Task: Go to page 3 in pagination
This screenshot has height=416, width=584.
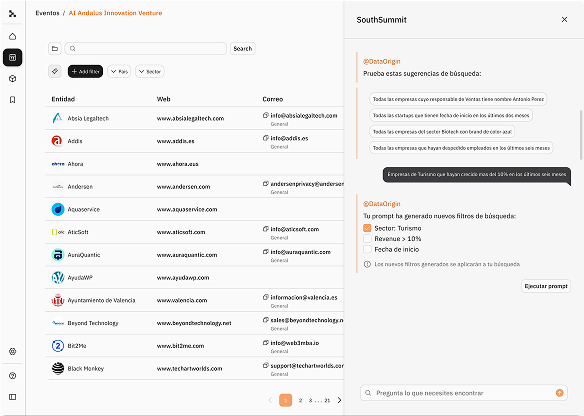Action: (x=310, y=401)
